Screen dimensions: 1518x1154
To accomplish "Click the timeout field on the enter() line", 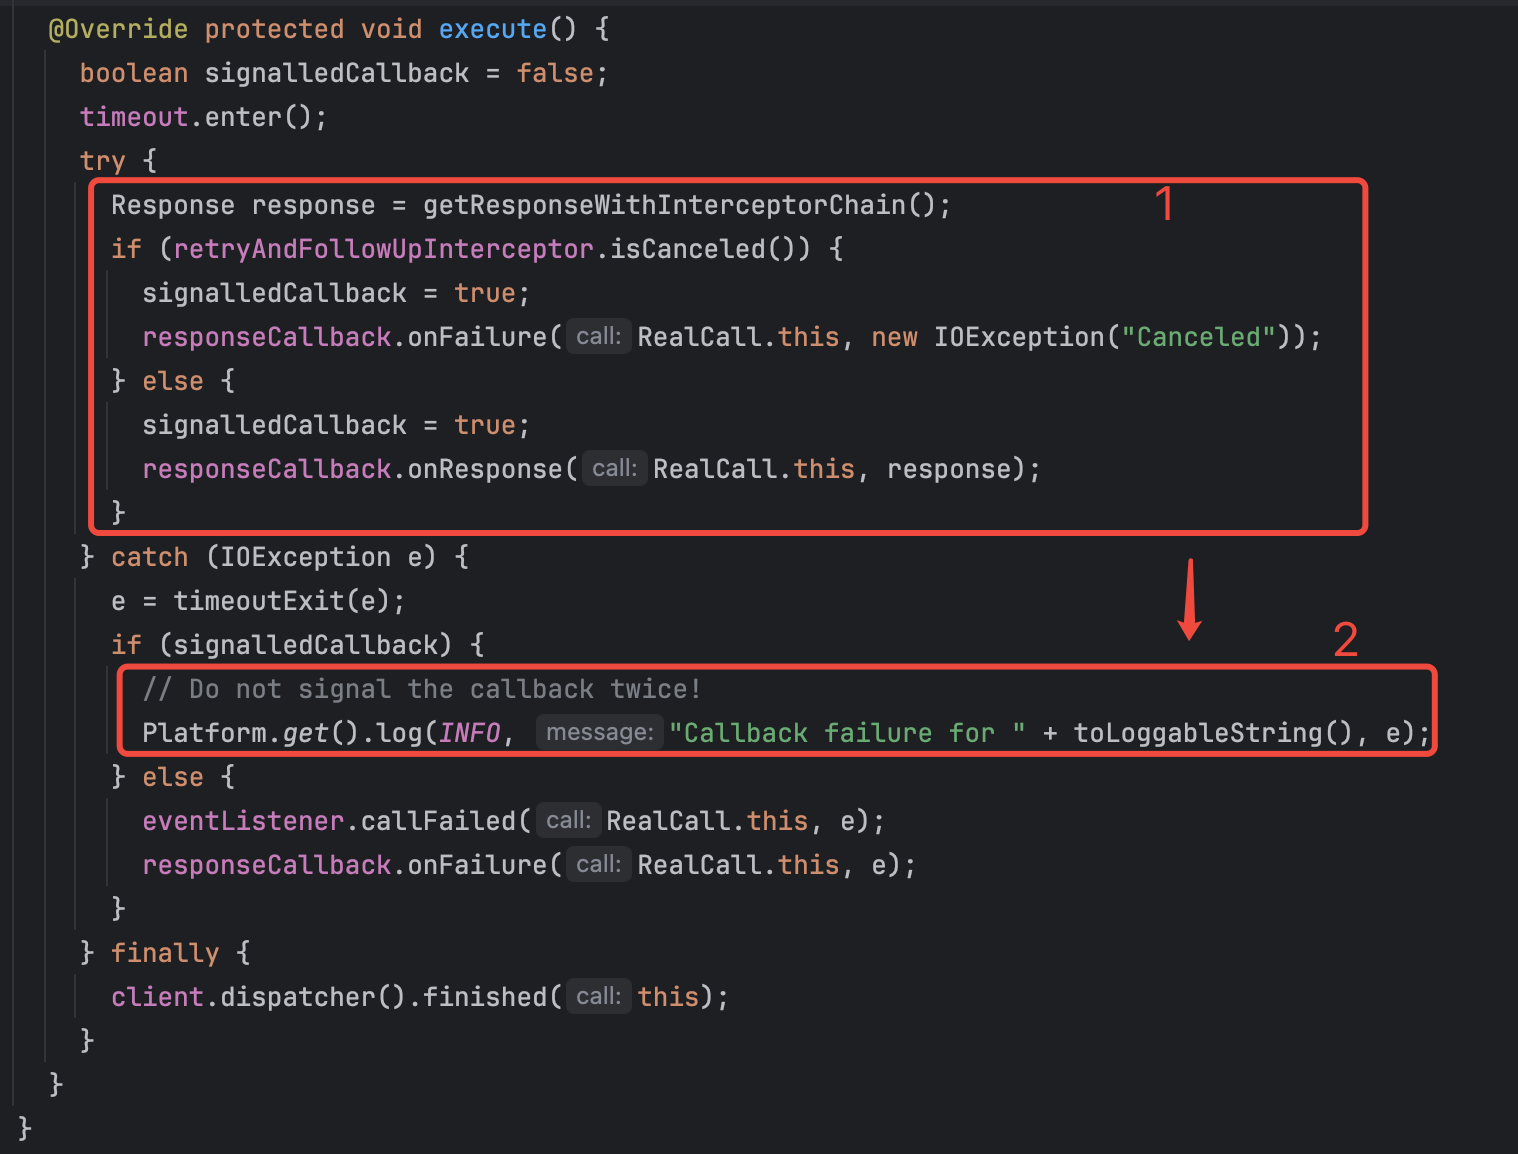I will (133, 117).
